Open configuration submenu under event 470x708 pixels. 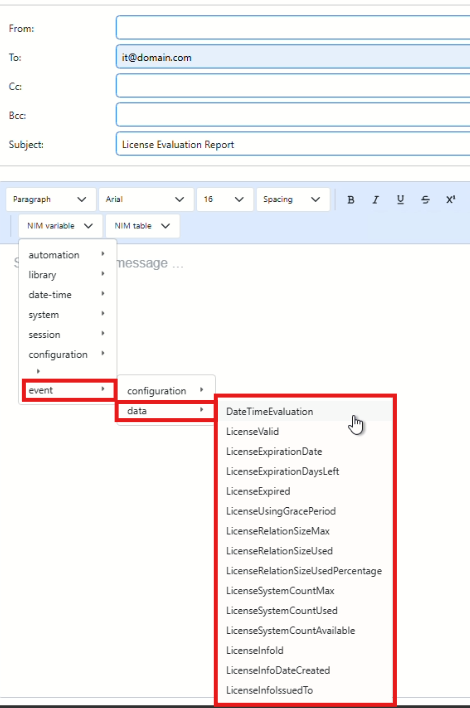pyautogui.click(x=166, y=391)
